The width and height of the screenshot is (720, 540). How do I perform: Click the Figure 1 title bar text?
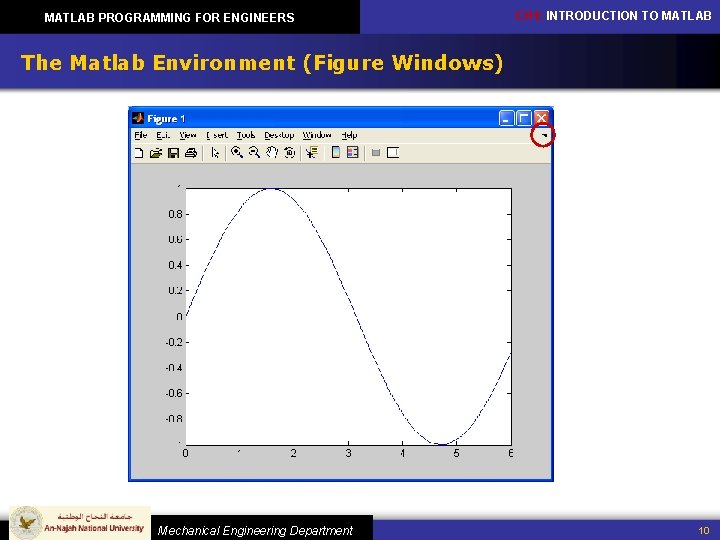(166, 119)
